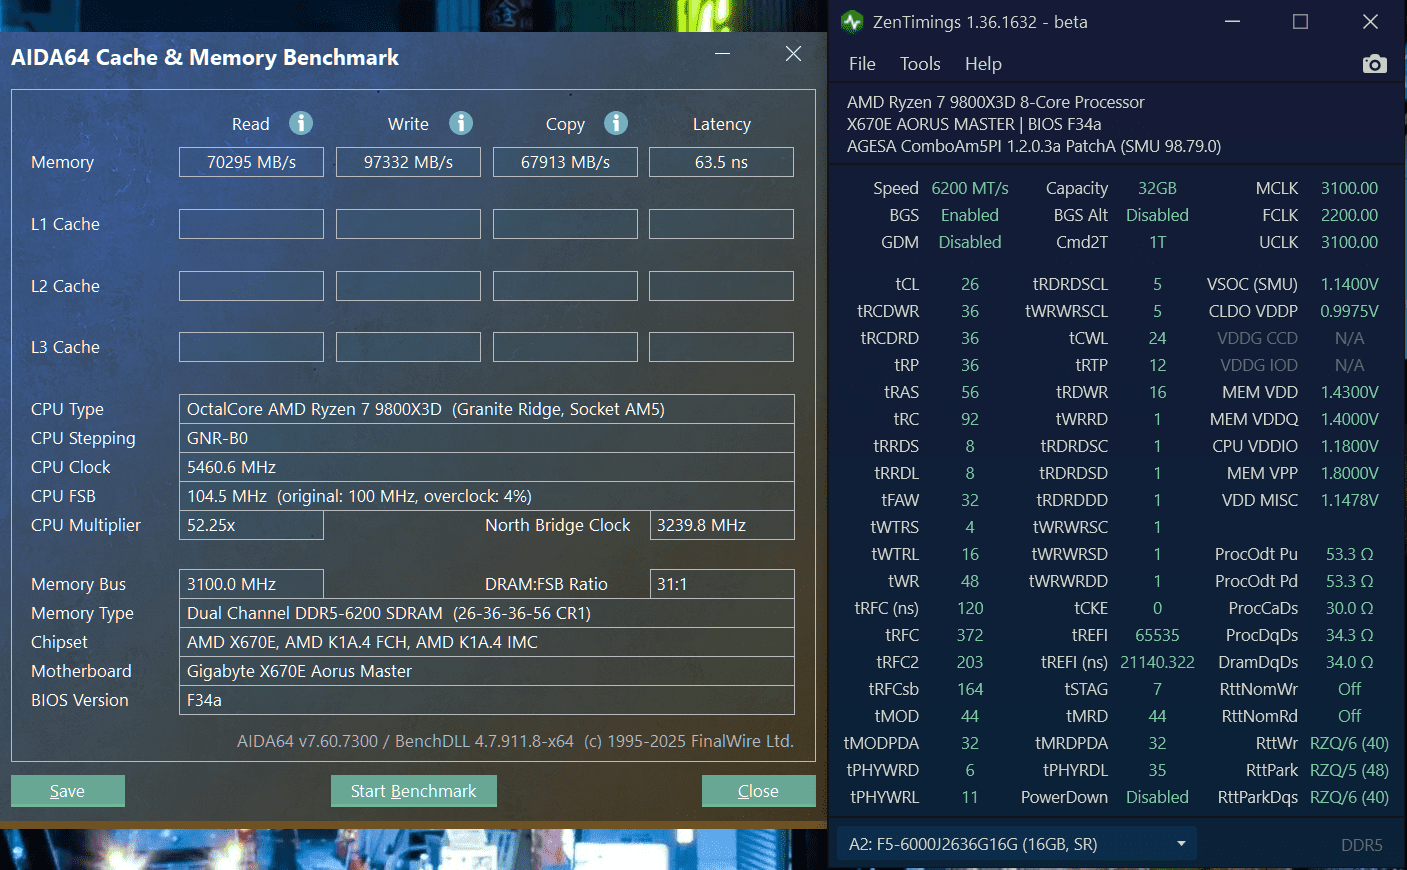Image resolution: width=1407 pixels, height=870 pixels.
Task: Click the BIOS Version value F34a
Action: point(487,700)
